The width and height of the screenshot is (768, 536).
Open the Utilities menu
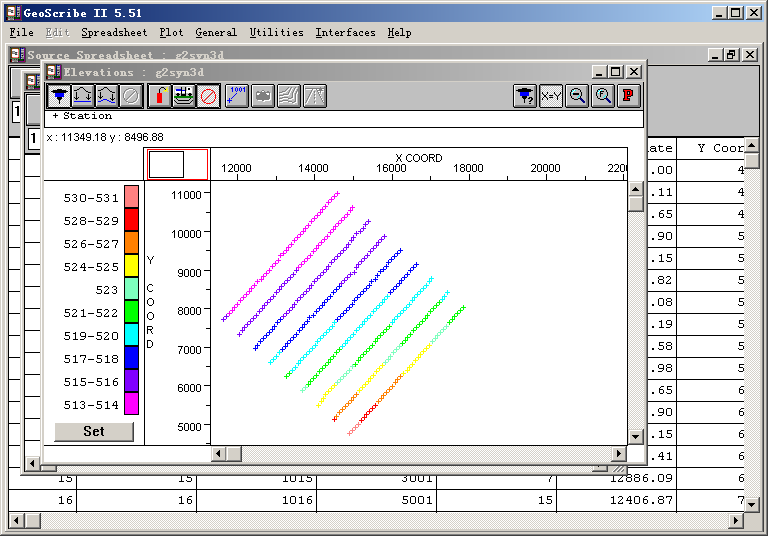point(276,32)
